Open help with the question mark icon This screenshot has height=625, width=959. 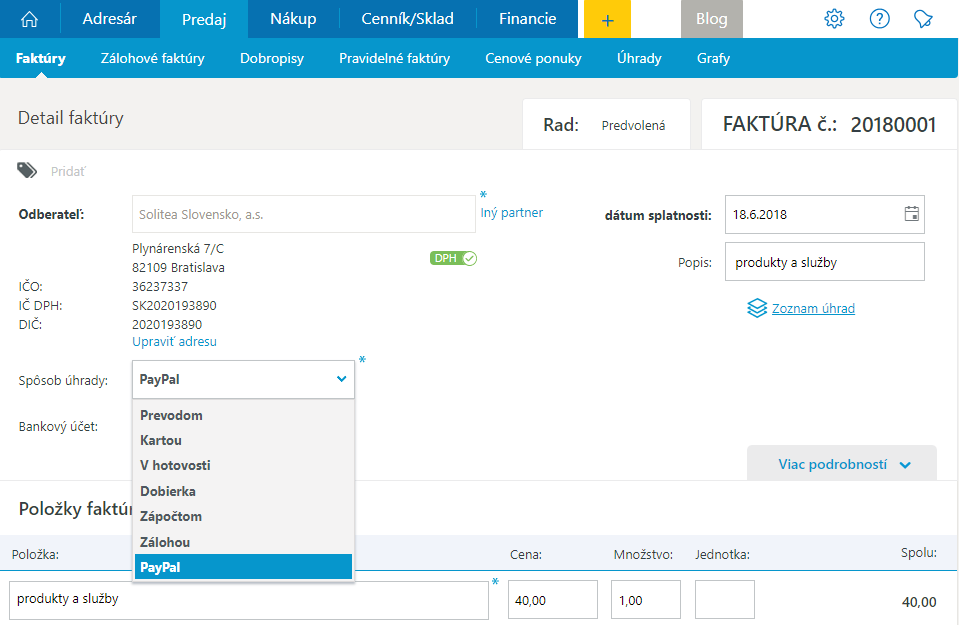880,19
